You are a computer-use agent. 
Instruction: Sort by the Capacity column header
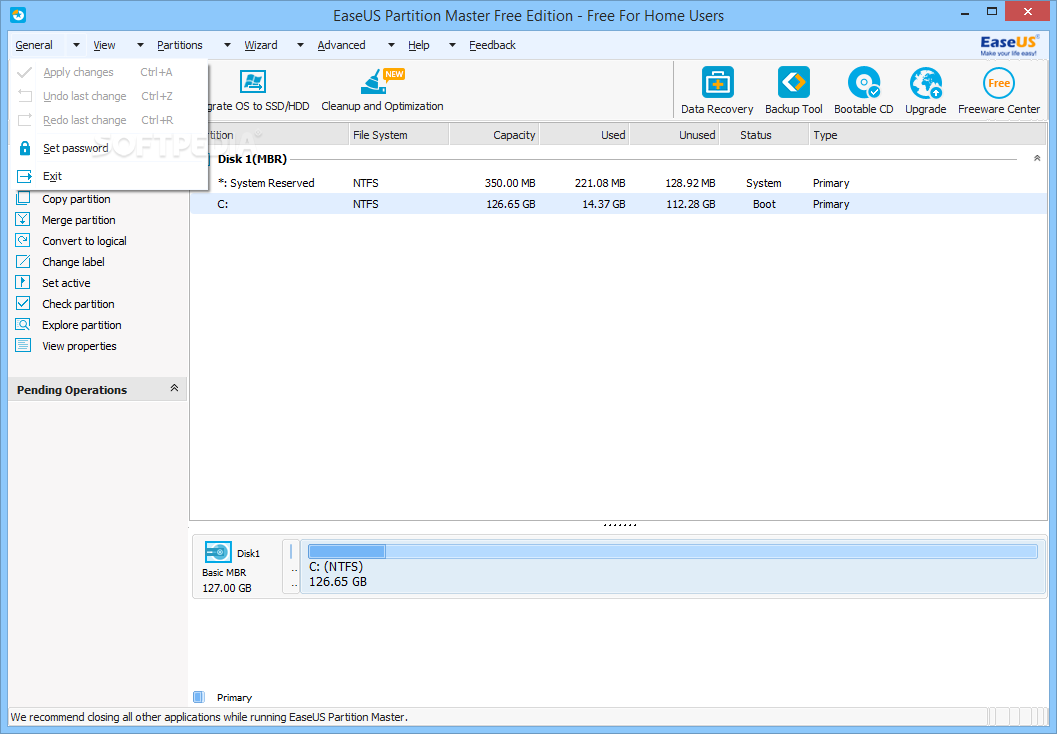[494, 135]
